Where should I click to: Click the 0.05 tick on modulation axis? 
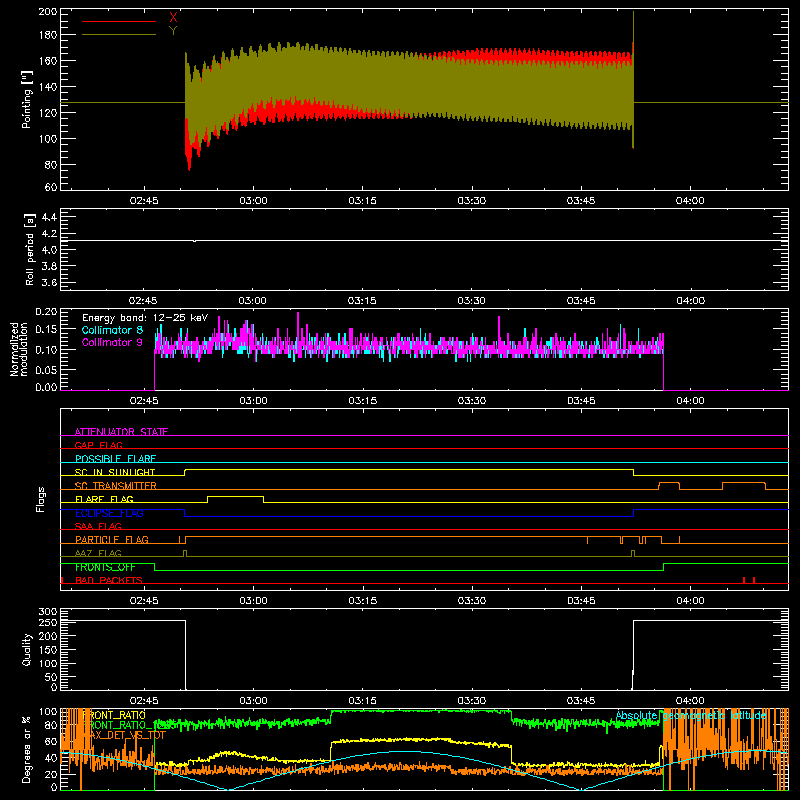[46, 369]
